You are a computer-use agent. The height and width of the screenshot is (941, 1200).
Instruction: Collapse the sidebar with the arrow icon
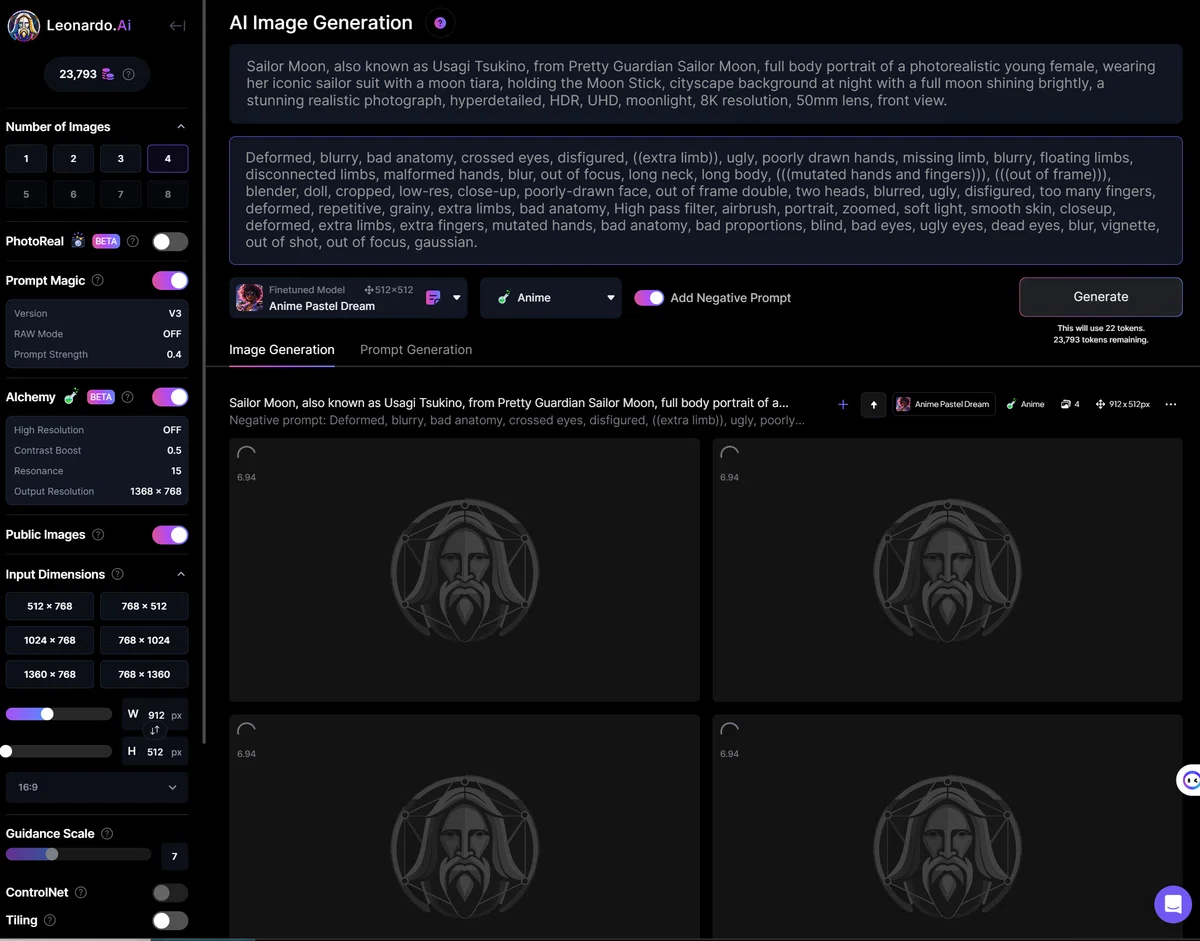[x=177, y=26]
